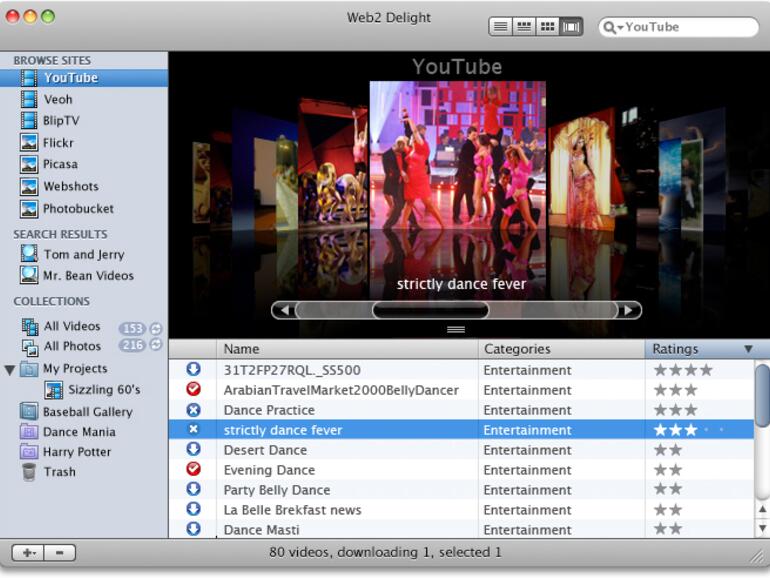770x578 pixels.
Task: Click the download icon beside Desert Dance
Action: [x=193, y=450]
